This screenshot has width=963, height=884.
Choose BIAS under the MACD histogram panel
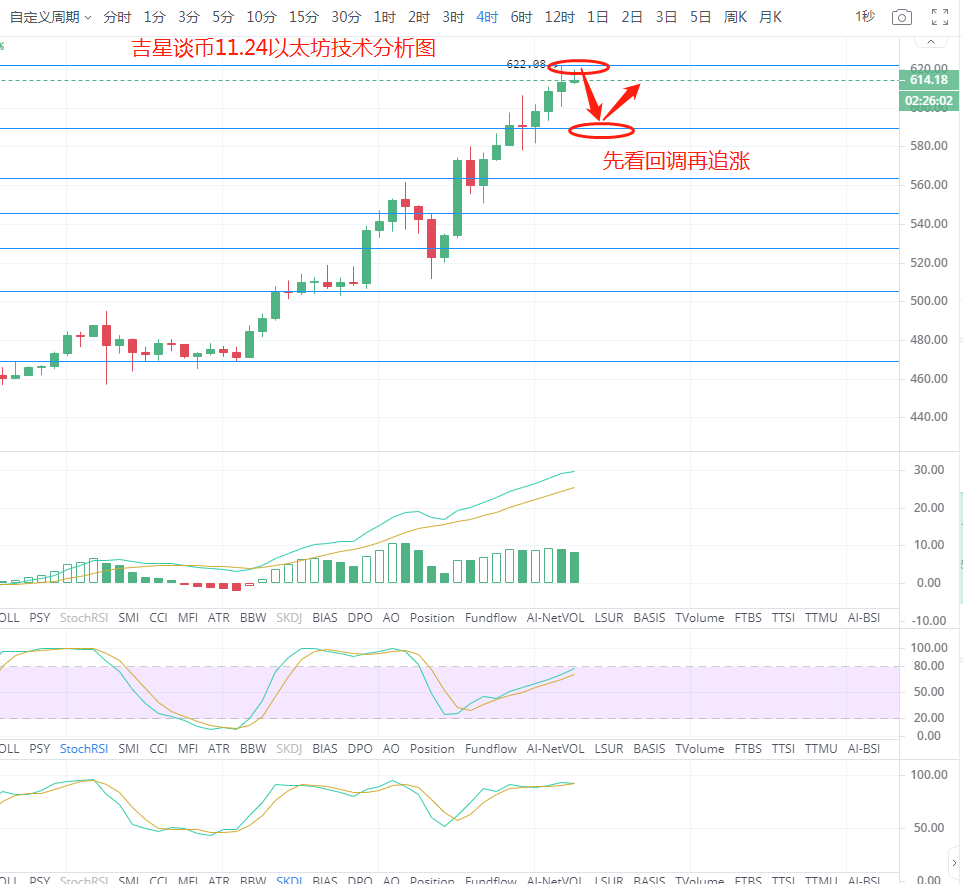tap(325, 617)
